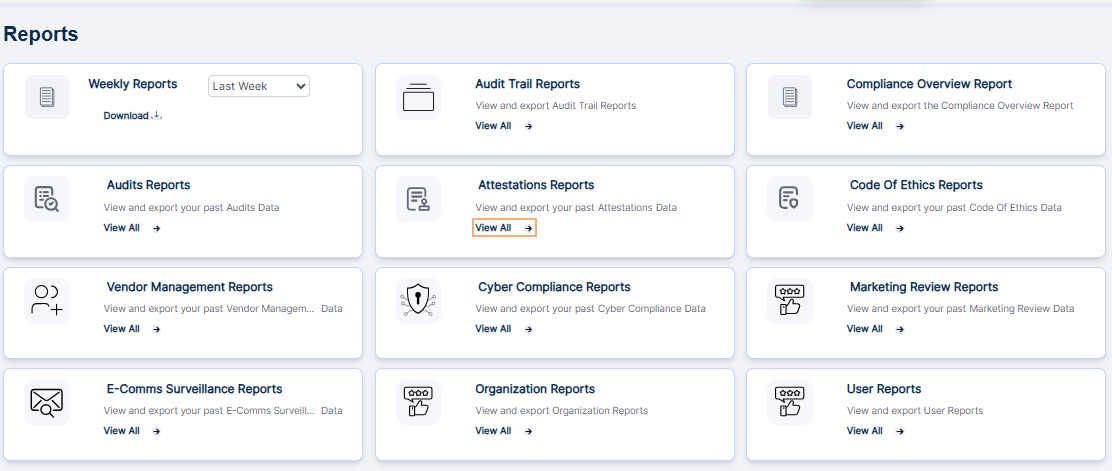The width and height of the screenshot is (1112, 471).
Task: Click 'View and export your past Attestations Data'
Action: 576,208
